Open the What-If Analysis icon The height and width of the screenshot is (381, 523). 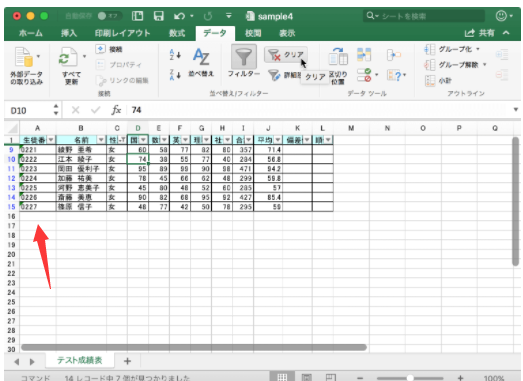(394, 75)
